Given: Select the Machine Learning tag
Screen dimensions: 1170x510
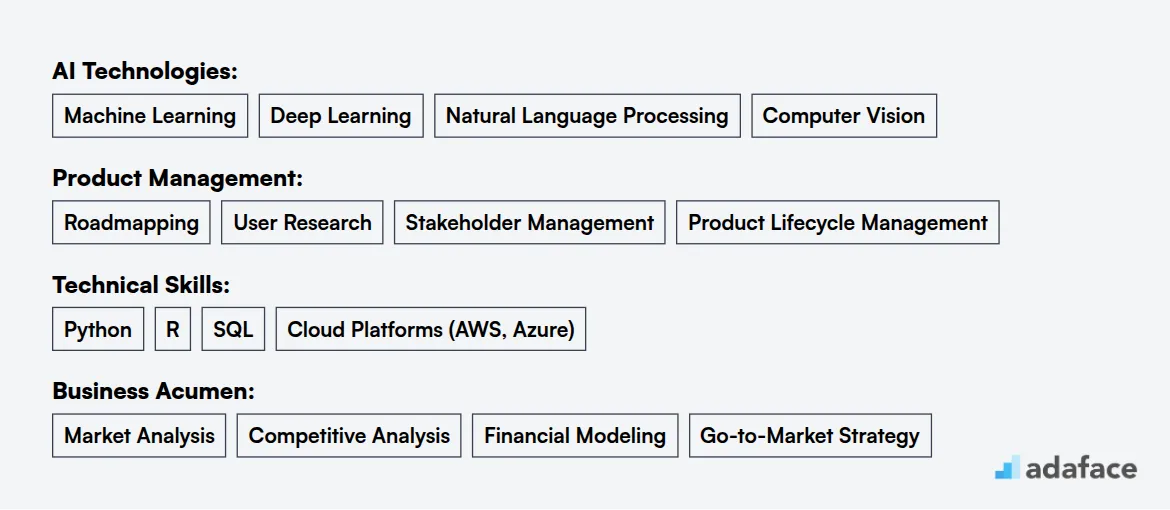Looking at the screenshot, I should (x=150, y=116).
